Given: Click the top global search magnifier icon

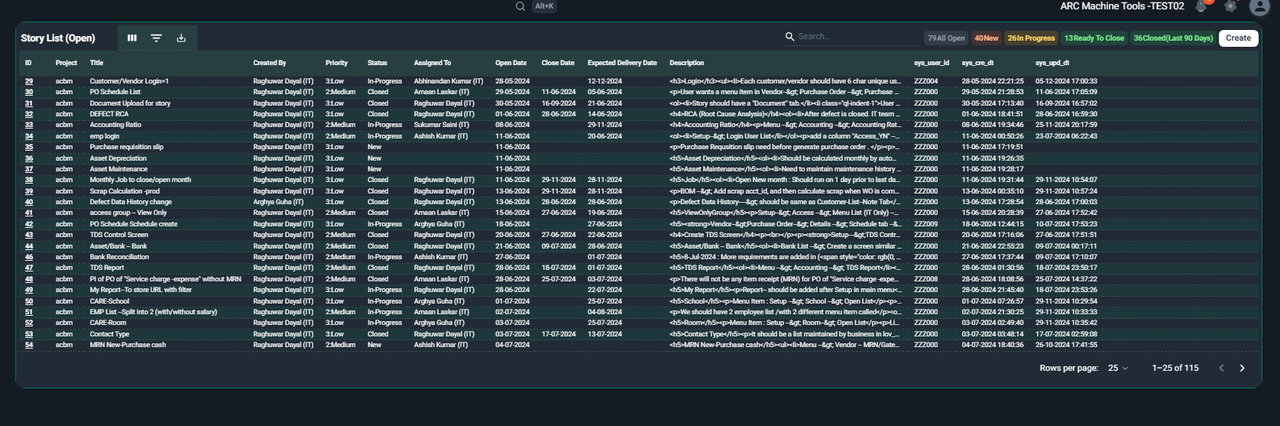Looking at the screenshot, I should click(x=520, y=6).
